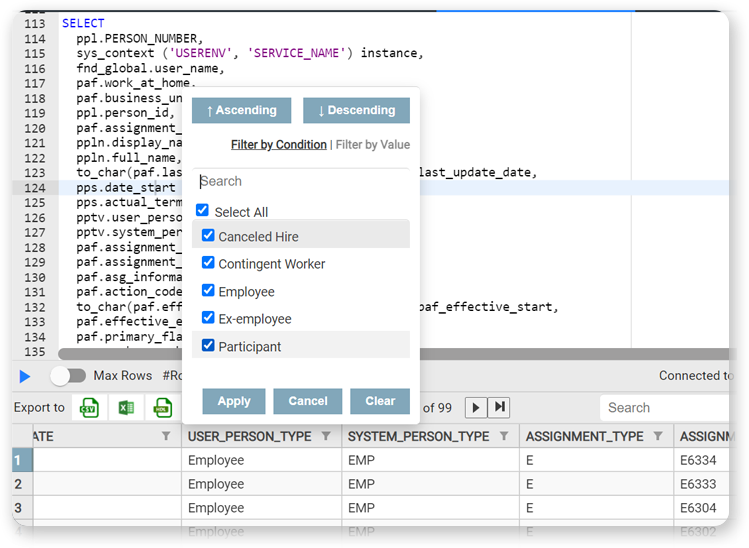Open filter icon on the ATE column

tap(166, 436)
